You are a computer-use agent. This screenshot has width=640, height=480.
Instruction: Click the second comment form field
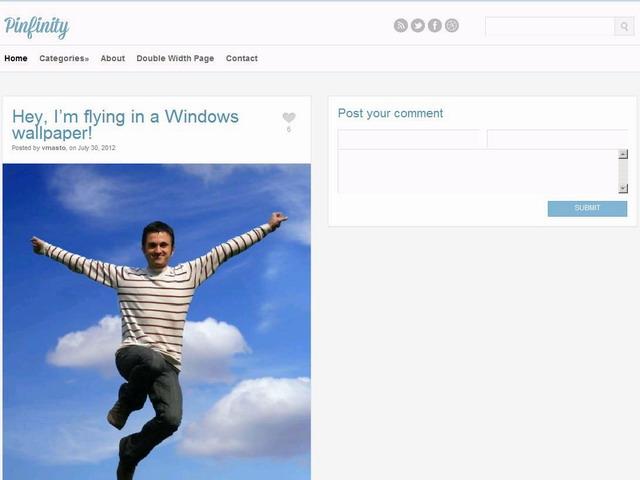[557, 139]
